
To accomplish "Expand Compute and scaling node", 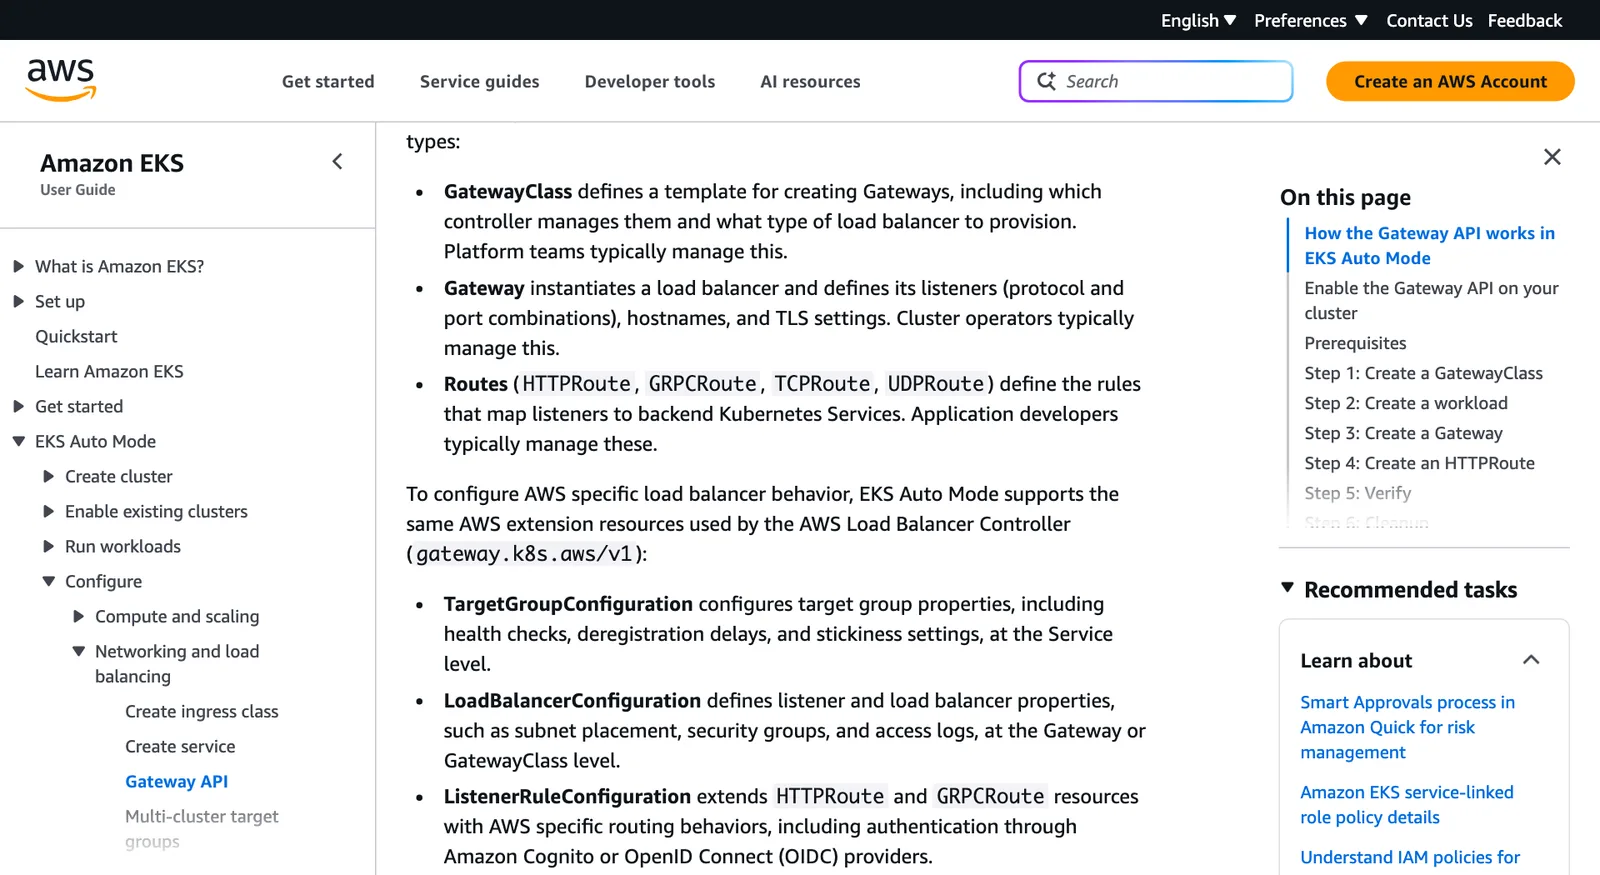I will 78,616.
